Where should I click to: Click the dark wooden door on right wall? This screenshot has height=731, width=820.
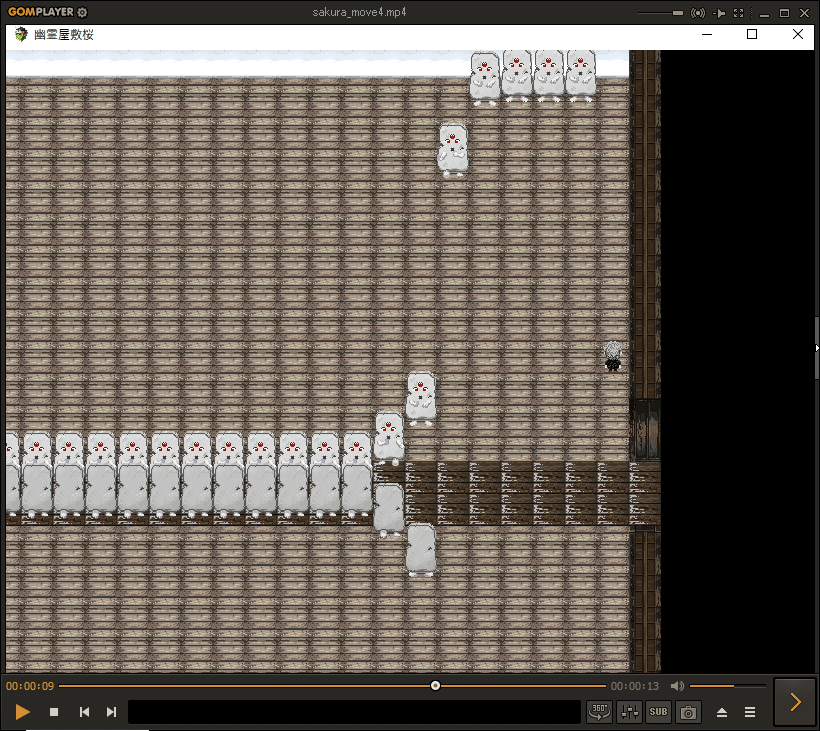point(645,429)
